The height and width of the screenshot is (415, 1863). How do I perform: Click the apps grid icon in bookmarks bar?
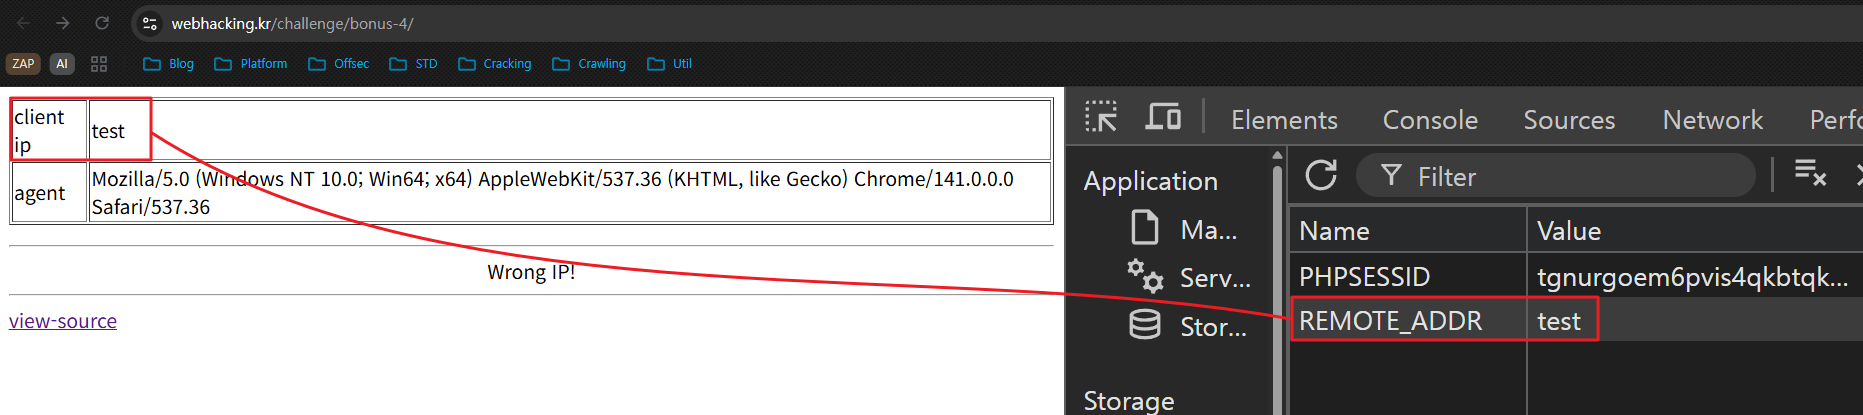coord(99,64)
